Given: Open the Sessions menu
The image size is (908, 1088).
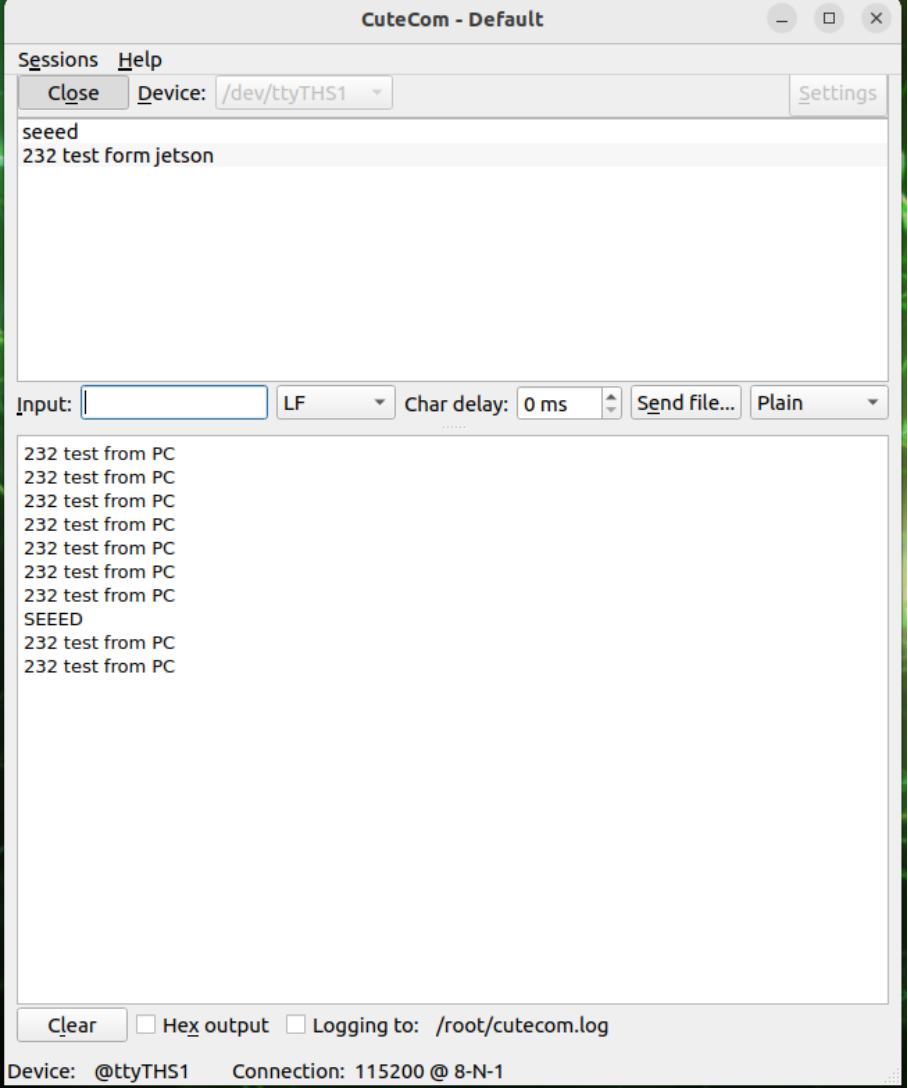Looking at the screenshot, I should coord(58,60).
